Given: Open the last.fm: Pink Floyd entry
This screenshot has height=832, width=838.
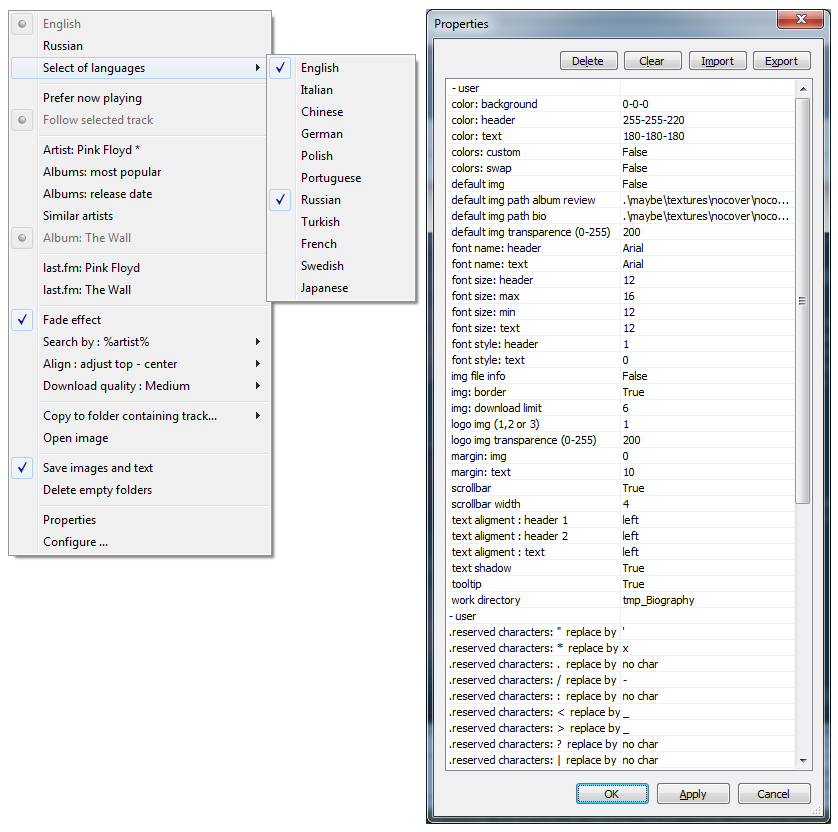Looking at the screenshot, I should [x=91, y=268].
